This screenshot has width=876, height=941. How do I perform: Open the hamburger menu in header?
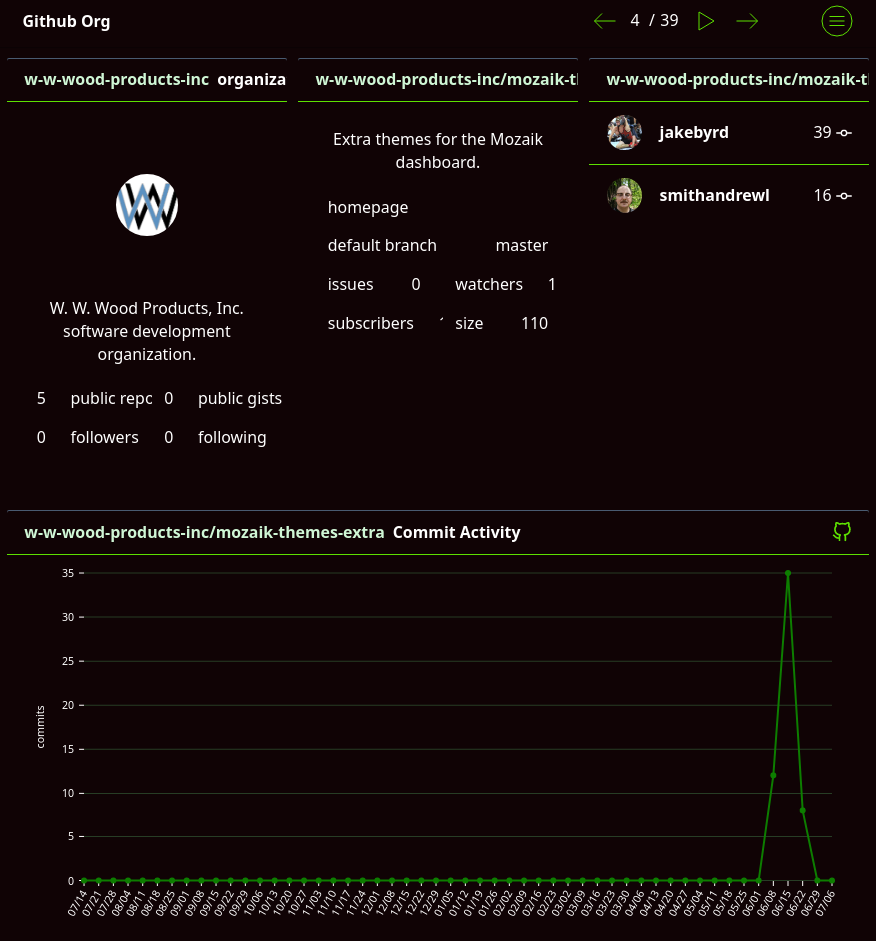tap(836, 21)
